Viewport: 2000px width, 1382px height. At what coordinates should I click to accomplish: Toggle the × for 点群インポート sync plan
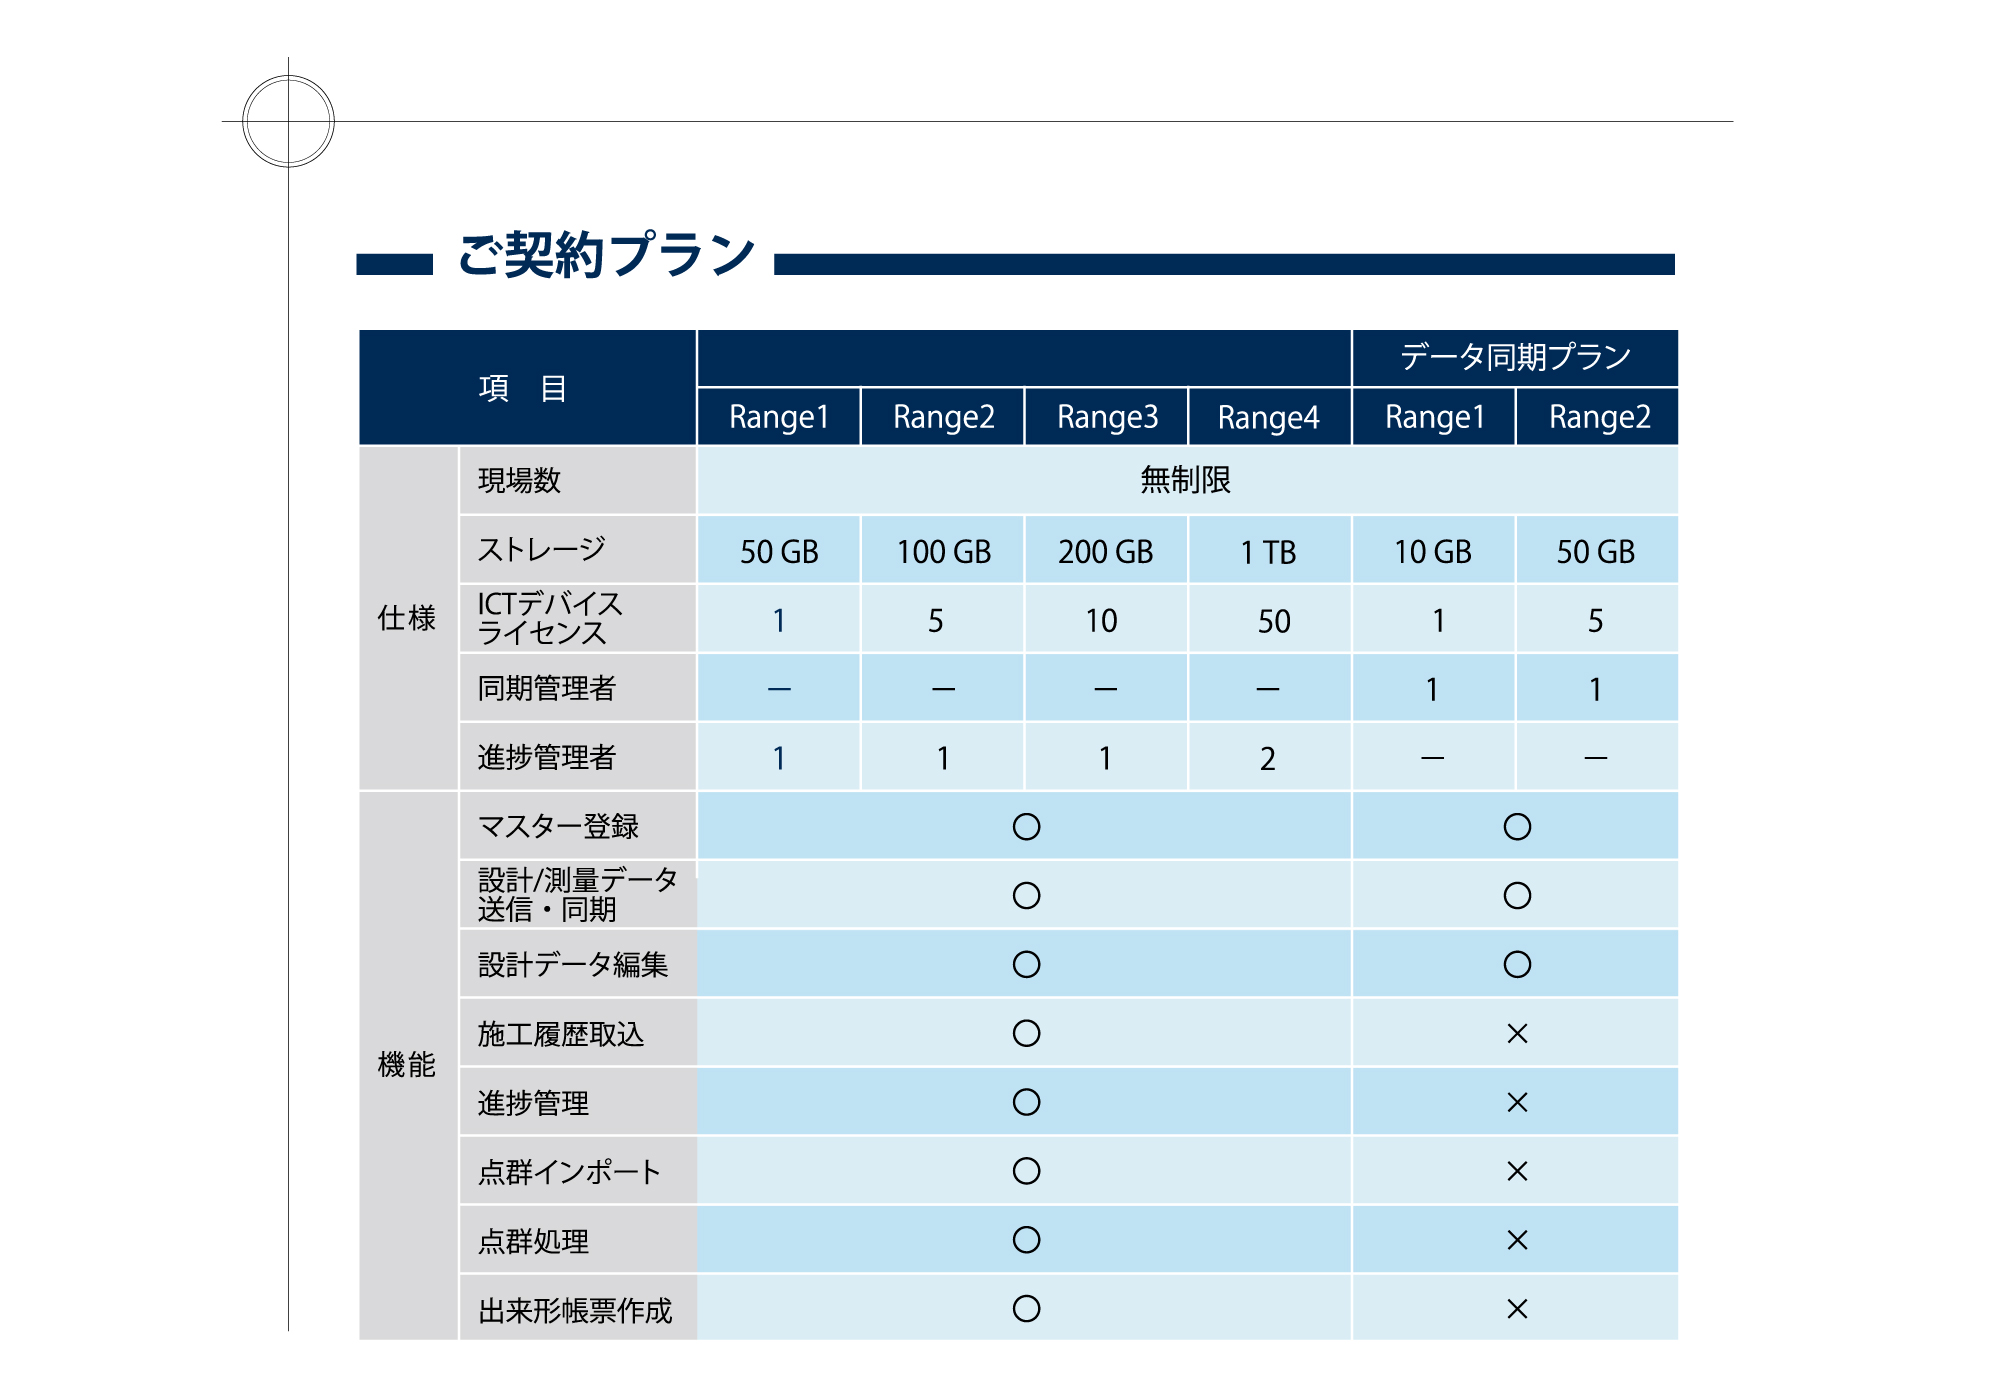1515,1172
